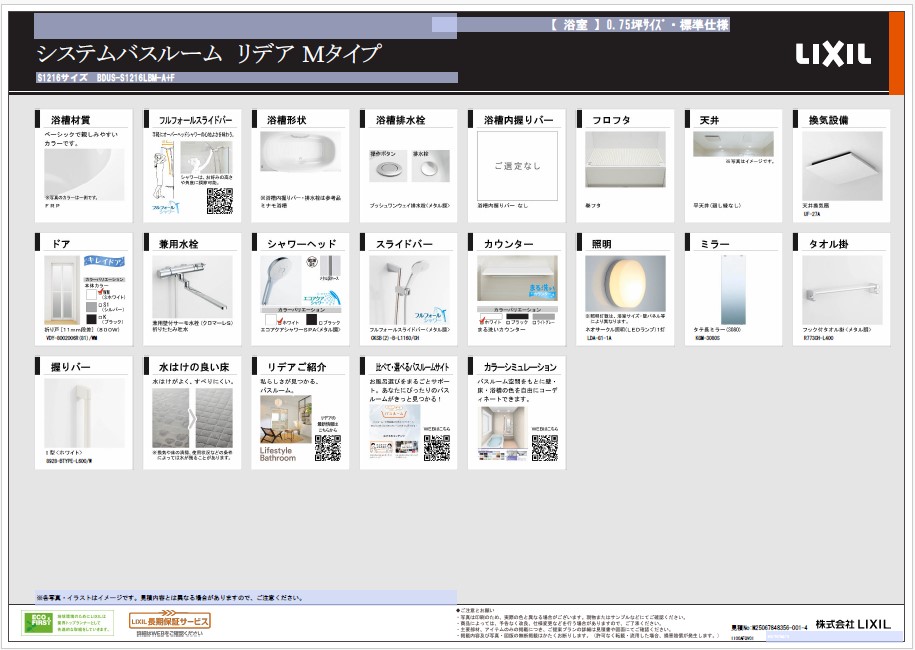Select the black K door color swatch
Screen dimensions: 915x650
tap(91, 319)
